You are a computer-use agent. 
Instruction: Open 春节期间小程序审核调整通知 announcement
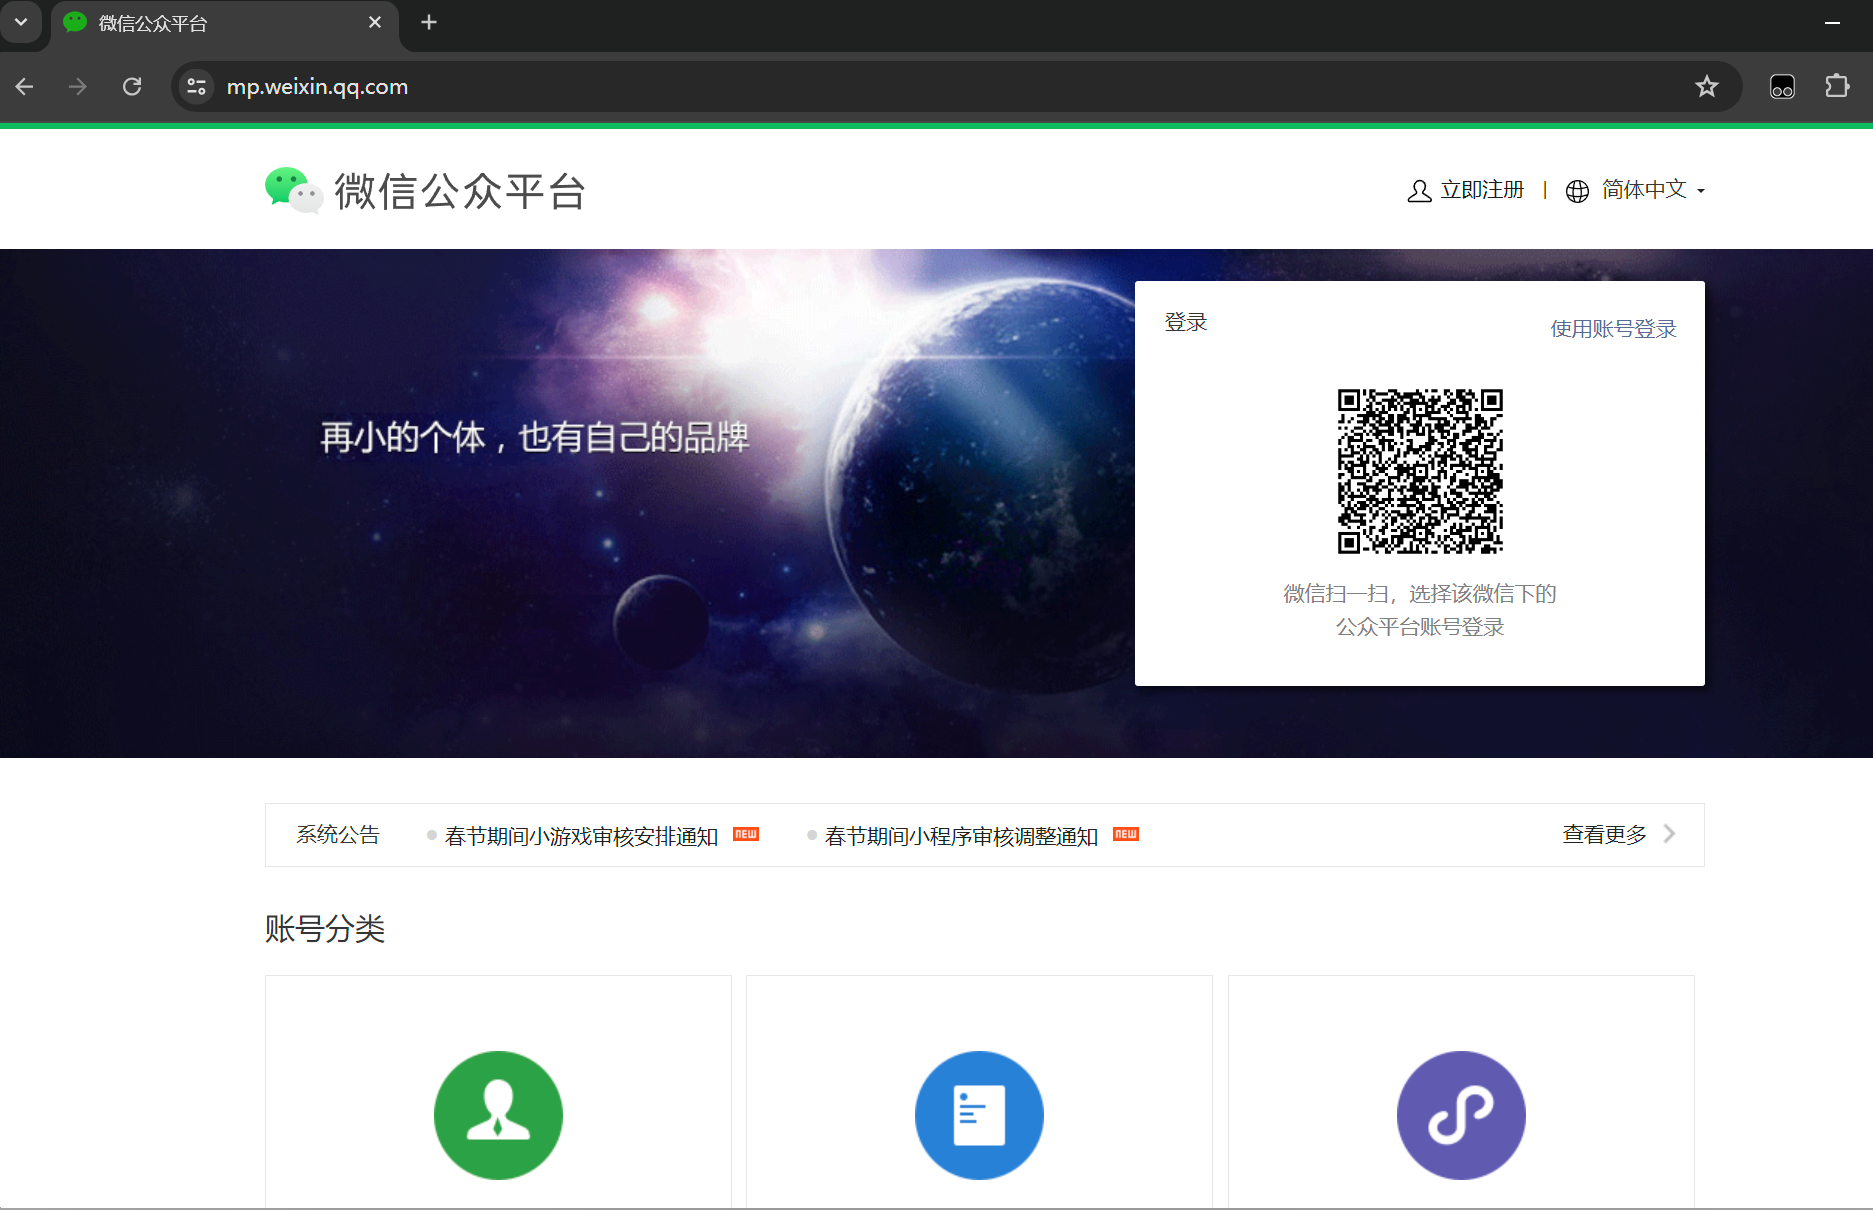click(961, 836)
